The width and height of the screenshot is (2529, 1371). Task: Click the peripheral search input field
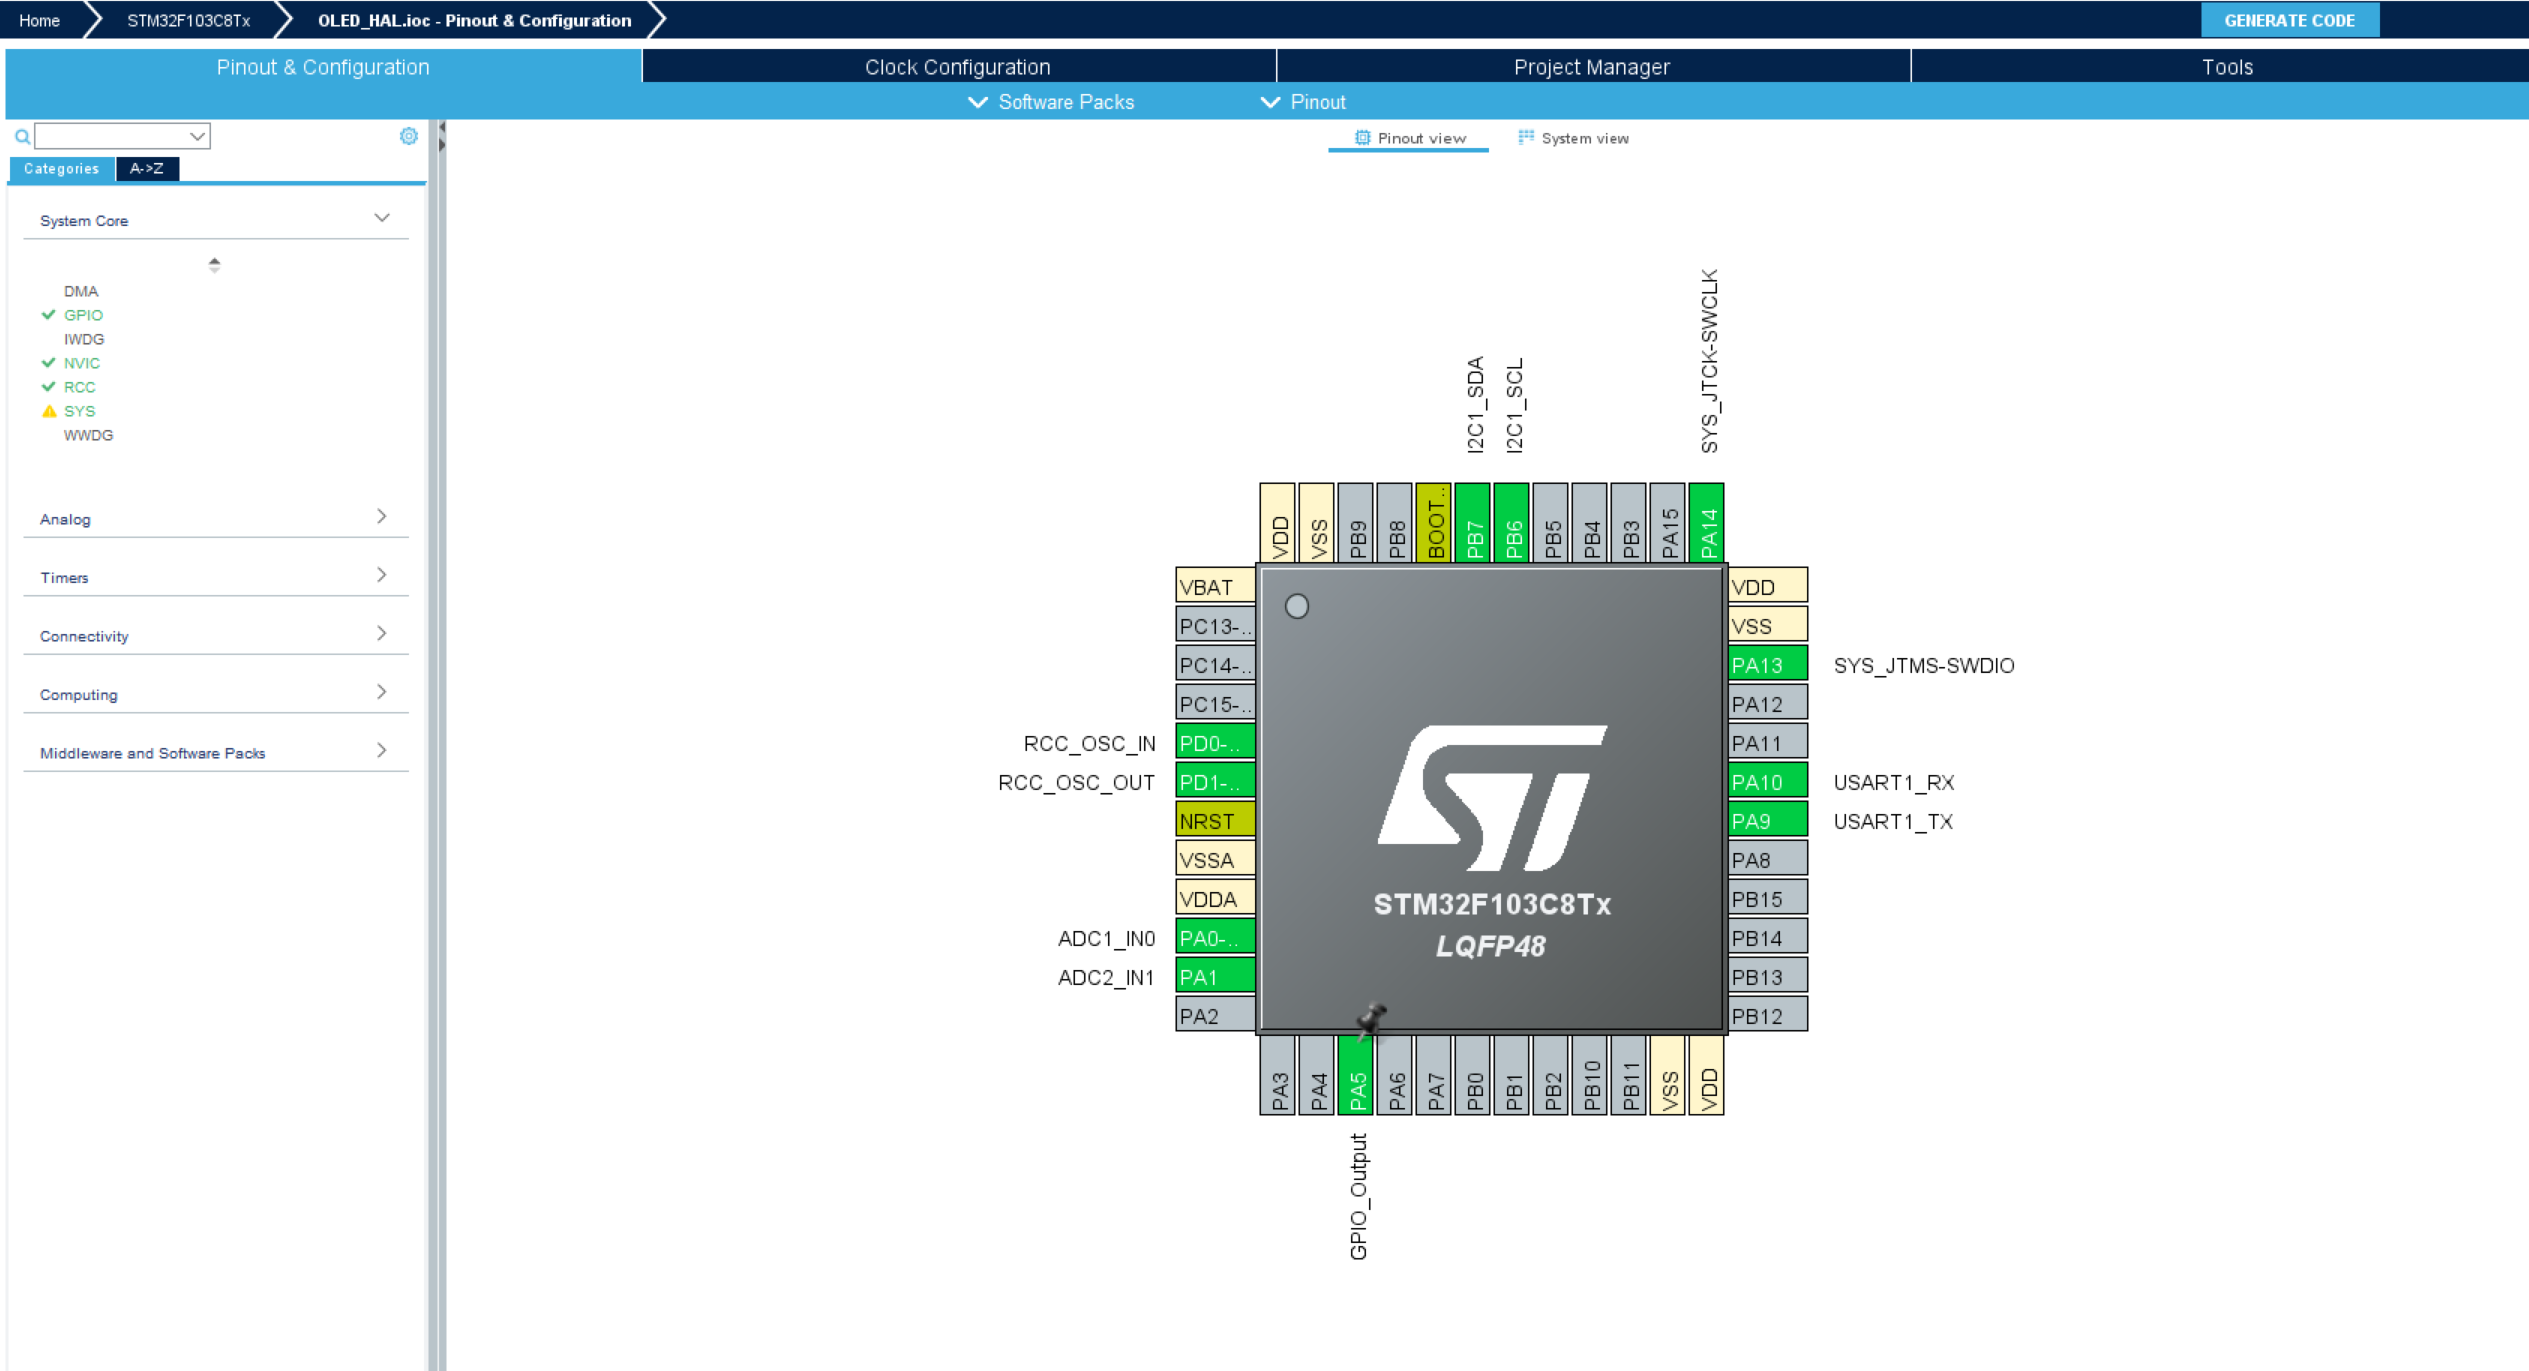tap(112, 136)
